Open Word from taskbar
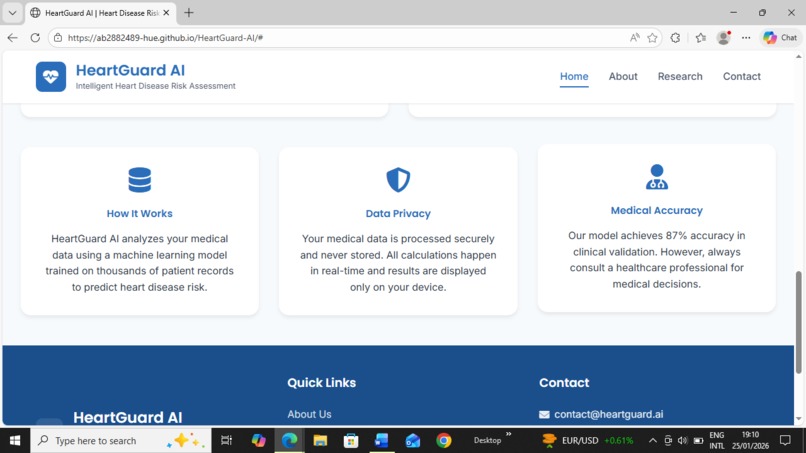The width and height of the screenshot is (806, 453). (x=381, y=441)
